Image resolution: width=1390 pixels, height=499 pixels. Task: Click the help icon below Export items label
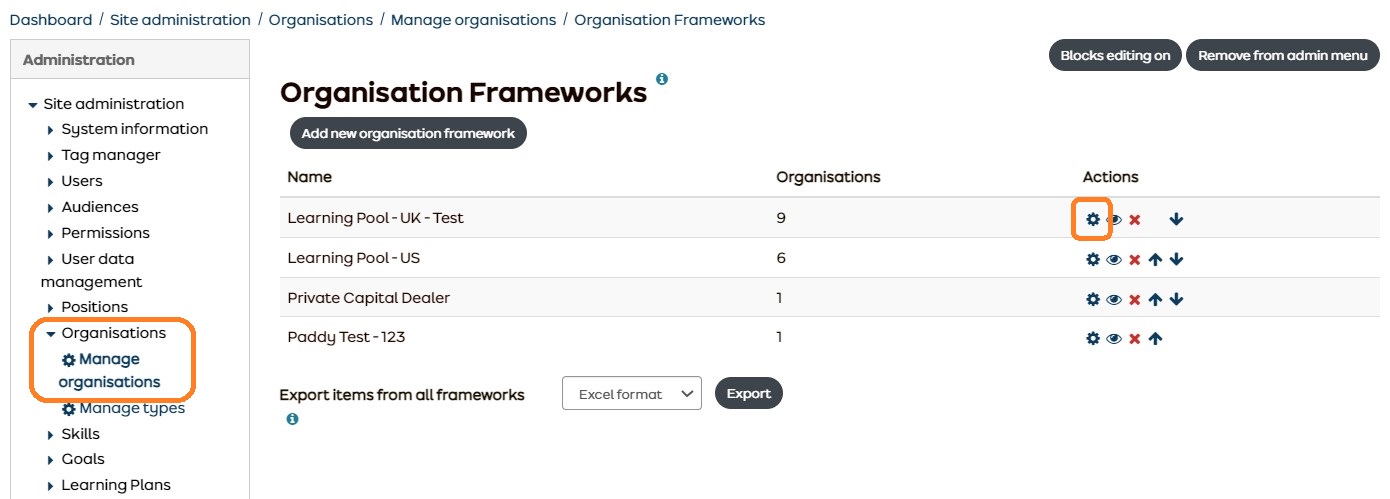pyautogui.click(x=292, y=419)
